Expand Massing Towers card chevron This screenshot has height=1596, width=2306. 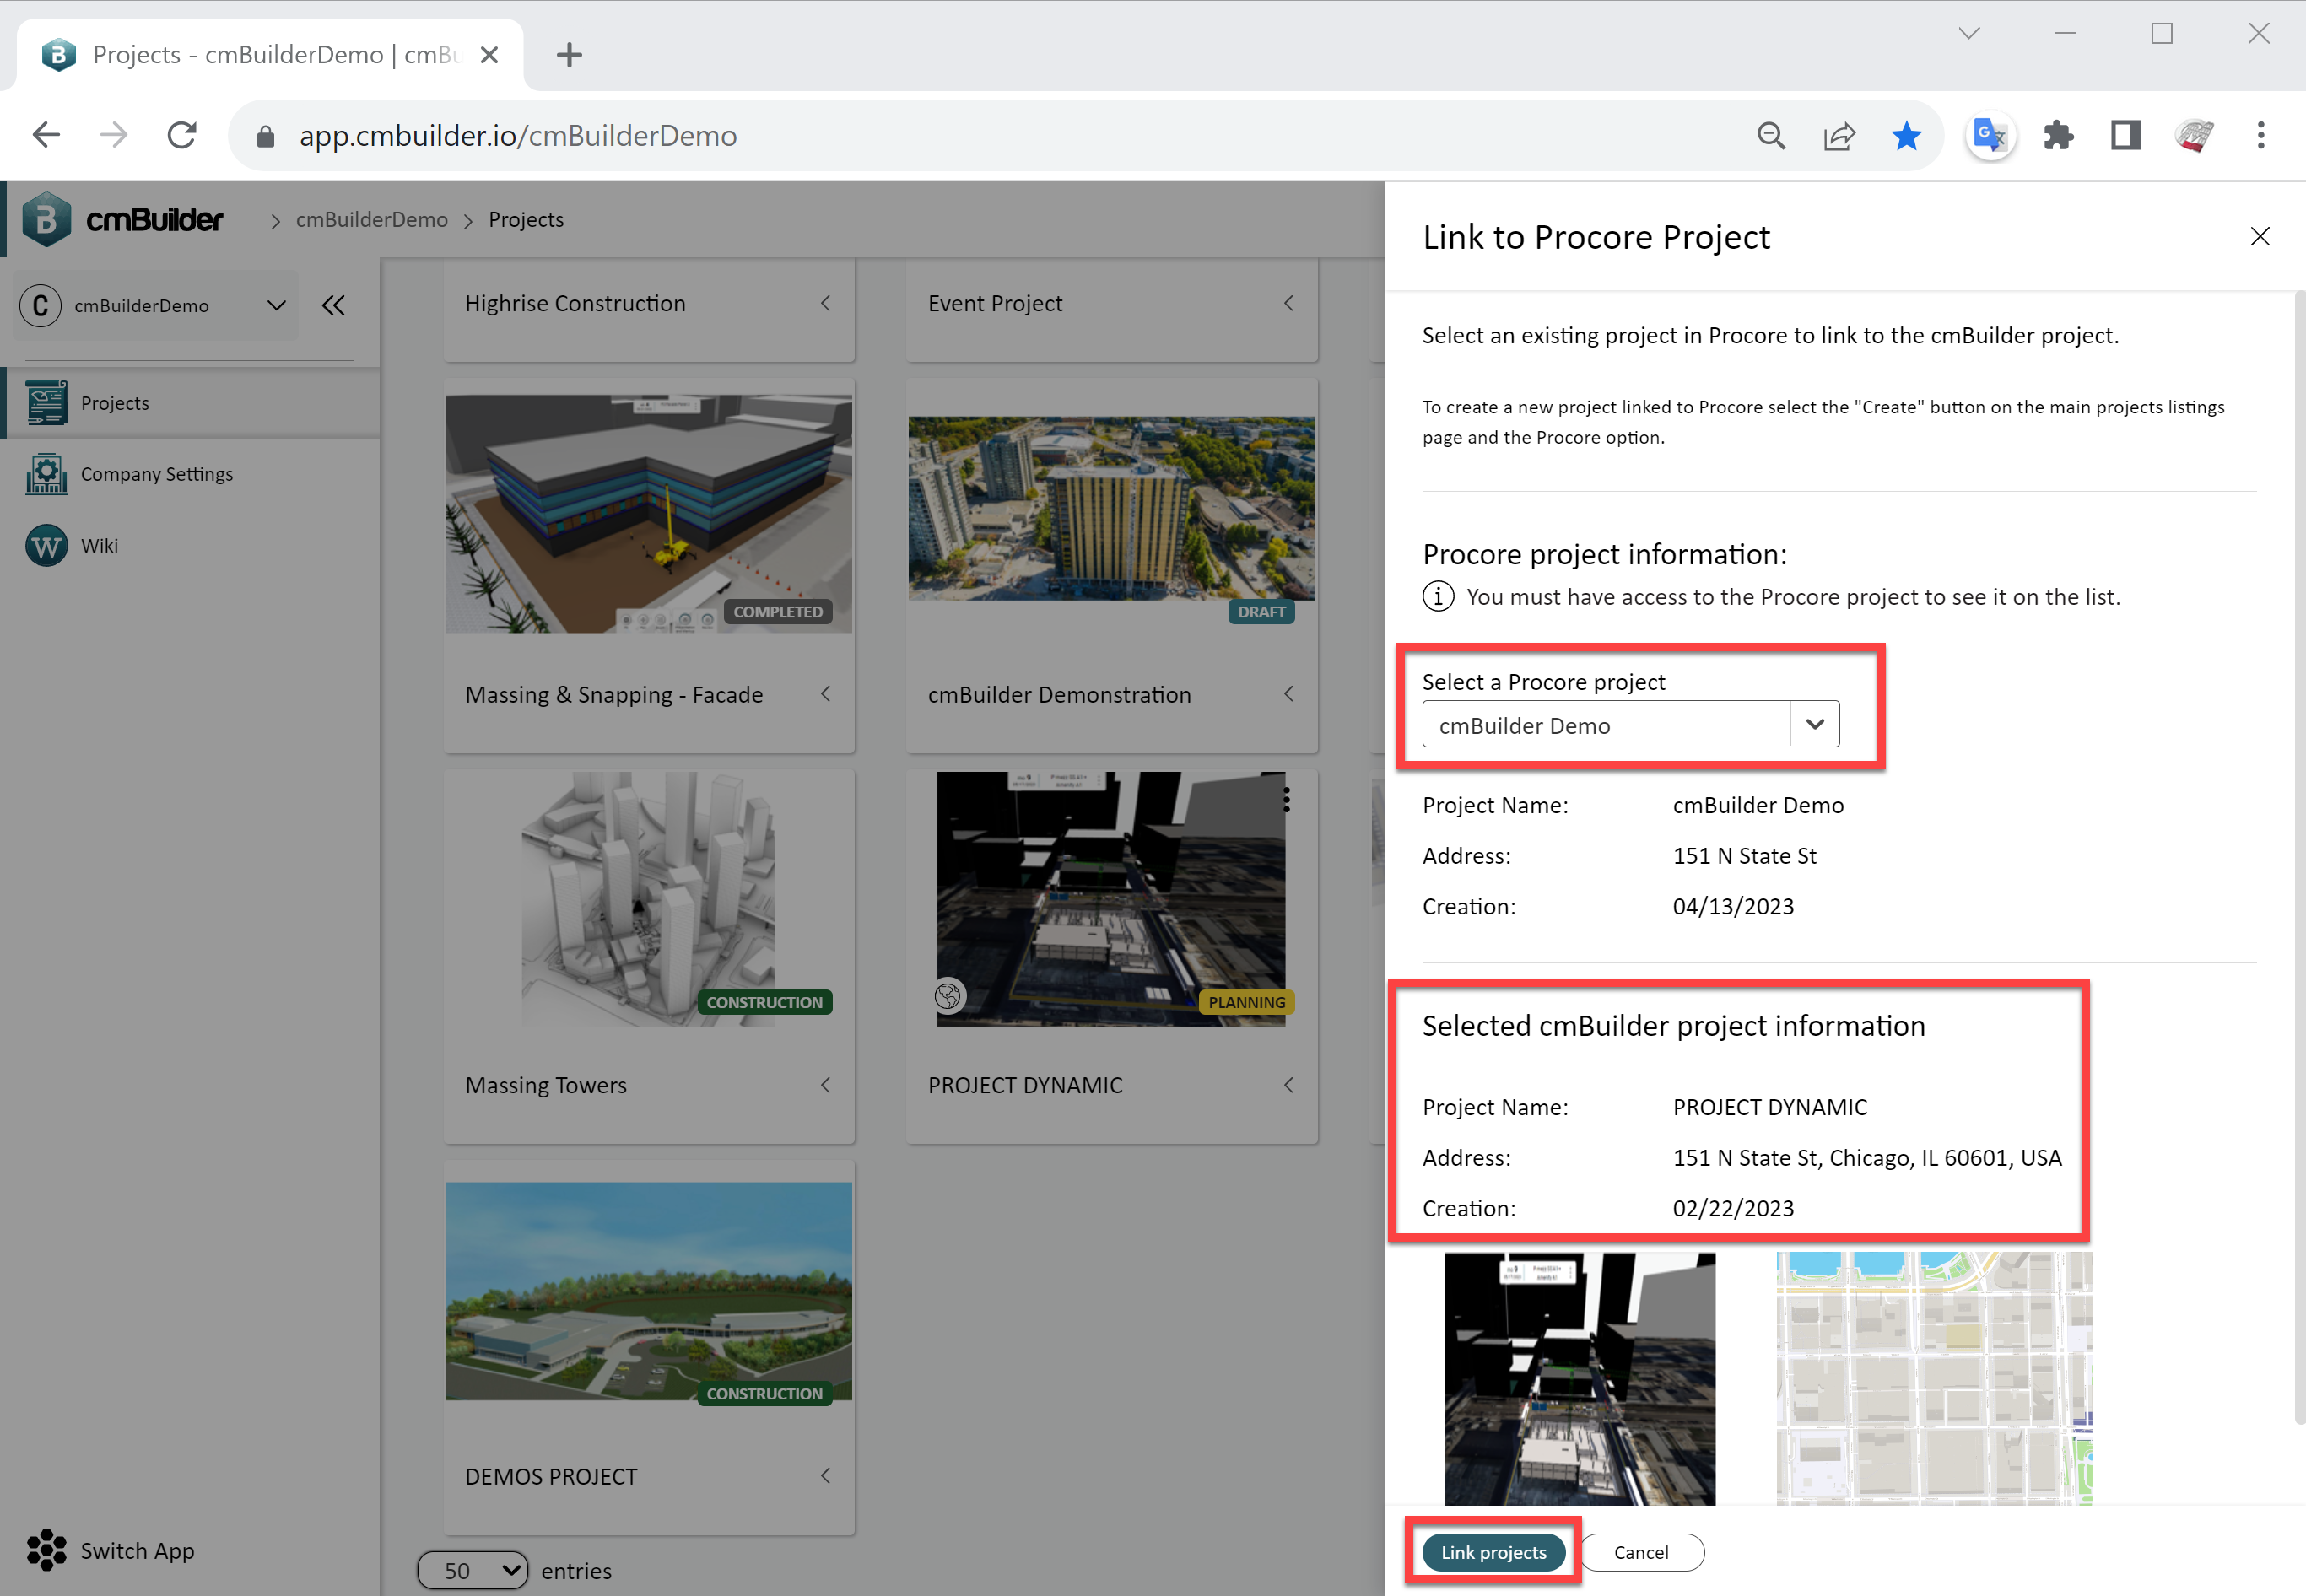pyautogui.click(x=826, y=1084)
